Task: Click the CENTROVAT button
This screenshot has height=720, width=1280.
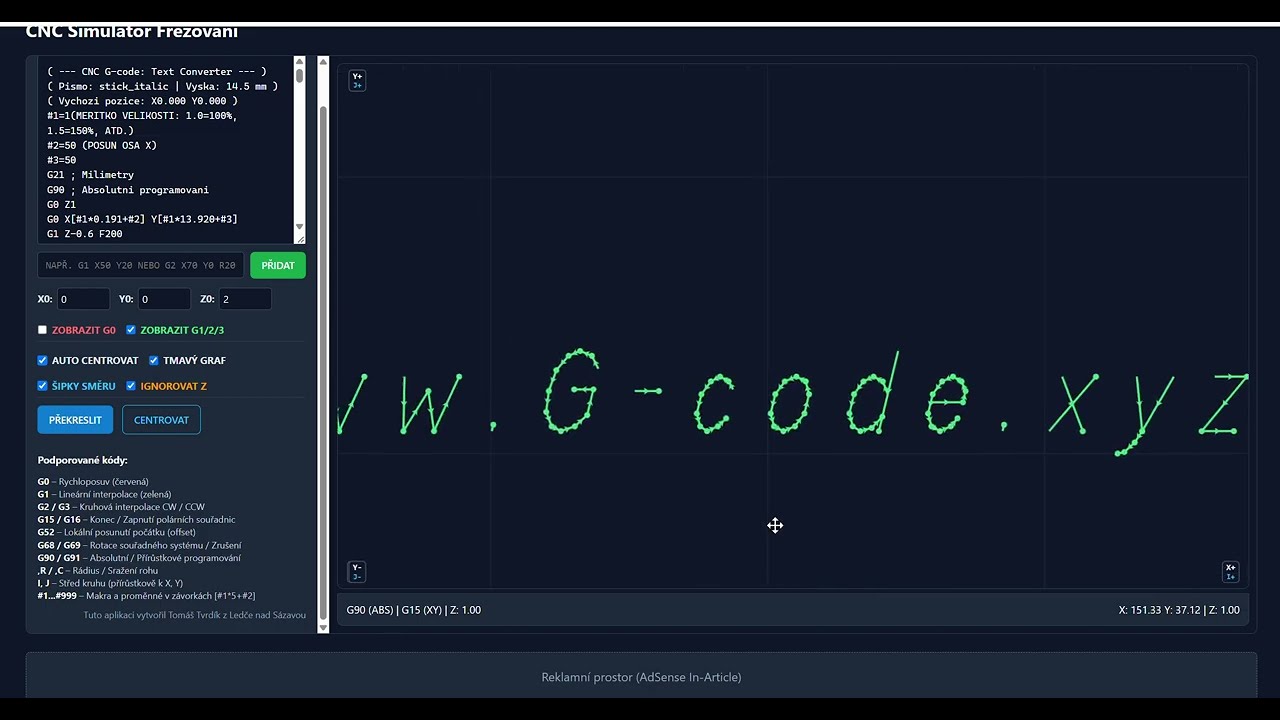Action: click(x=161, y=420)
